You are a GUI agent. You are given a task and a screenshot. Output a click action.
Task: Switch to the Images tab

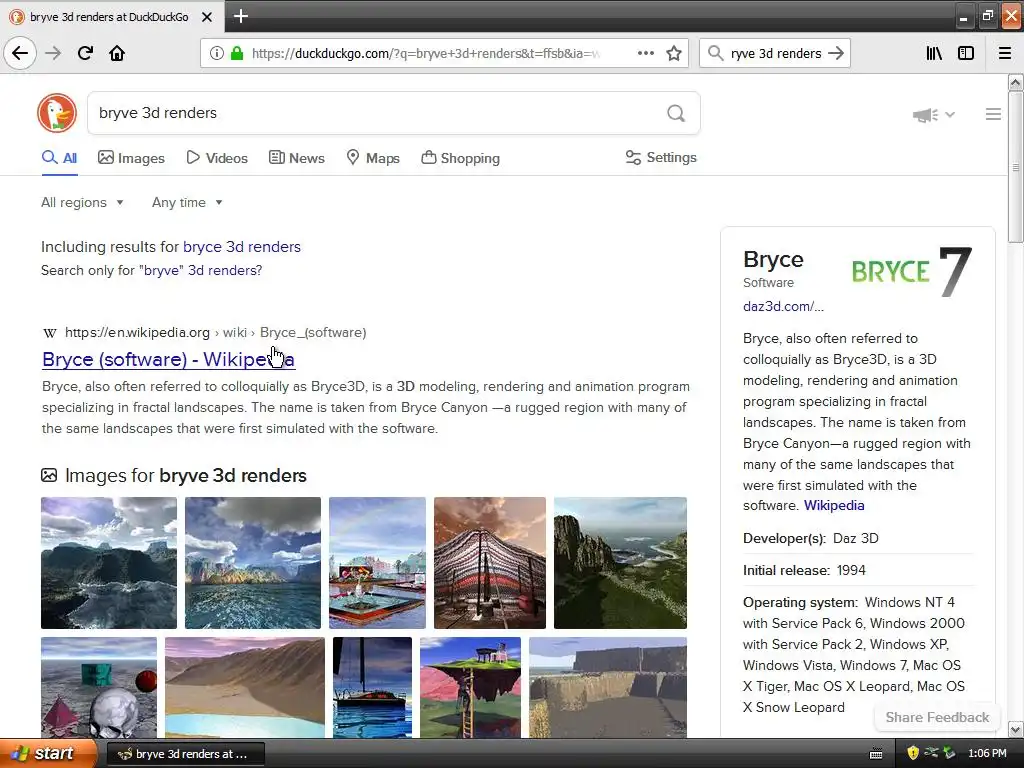coord(131,158)
